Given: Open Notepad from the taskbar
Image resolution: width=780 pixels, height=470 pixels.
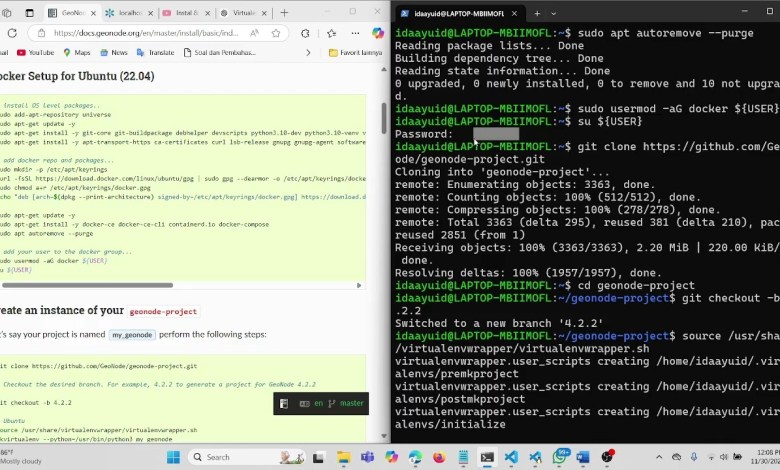Looking at the screenshot, I should pos(463,457).
